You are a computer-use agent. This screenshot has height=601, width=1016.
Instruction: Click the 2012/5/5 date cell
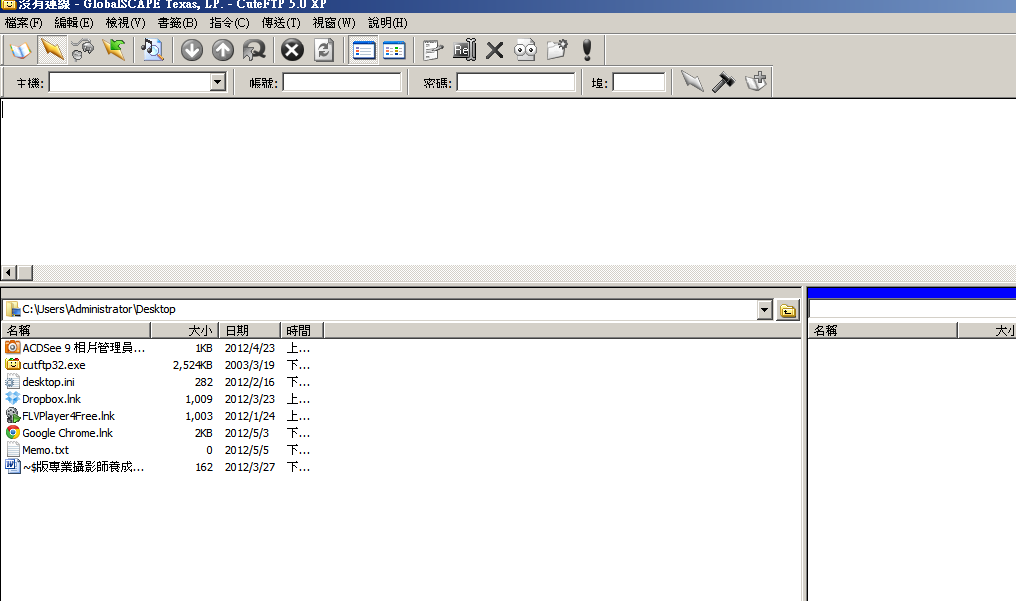[247, 450]
